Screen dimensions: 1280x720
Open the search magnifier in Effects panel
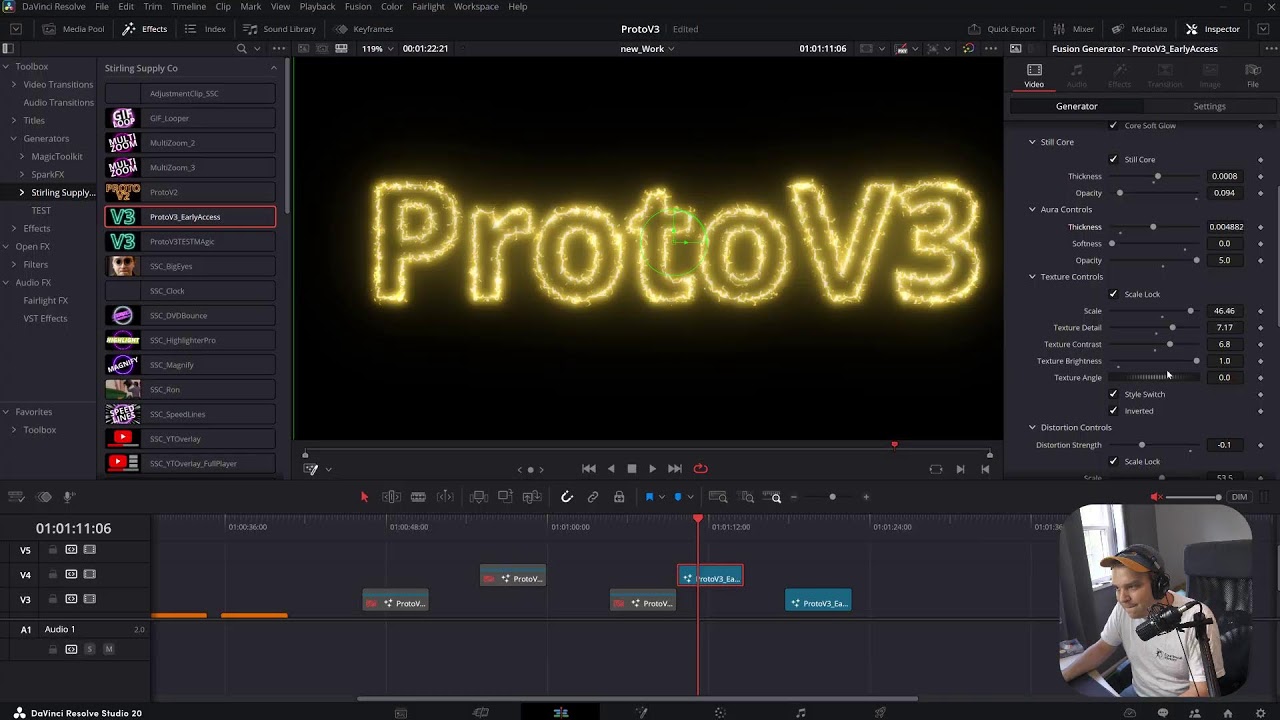[241, 48]
